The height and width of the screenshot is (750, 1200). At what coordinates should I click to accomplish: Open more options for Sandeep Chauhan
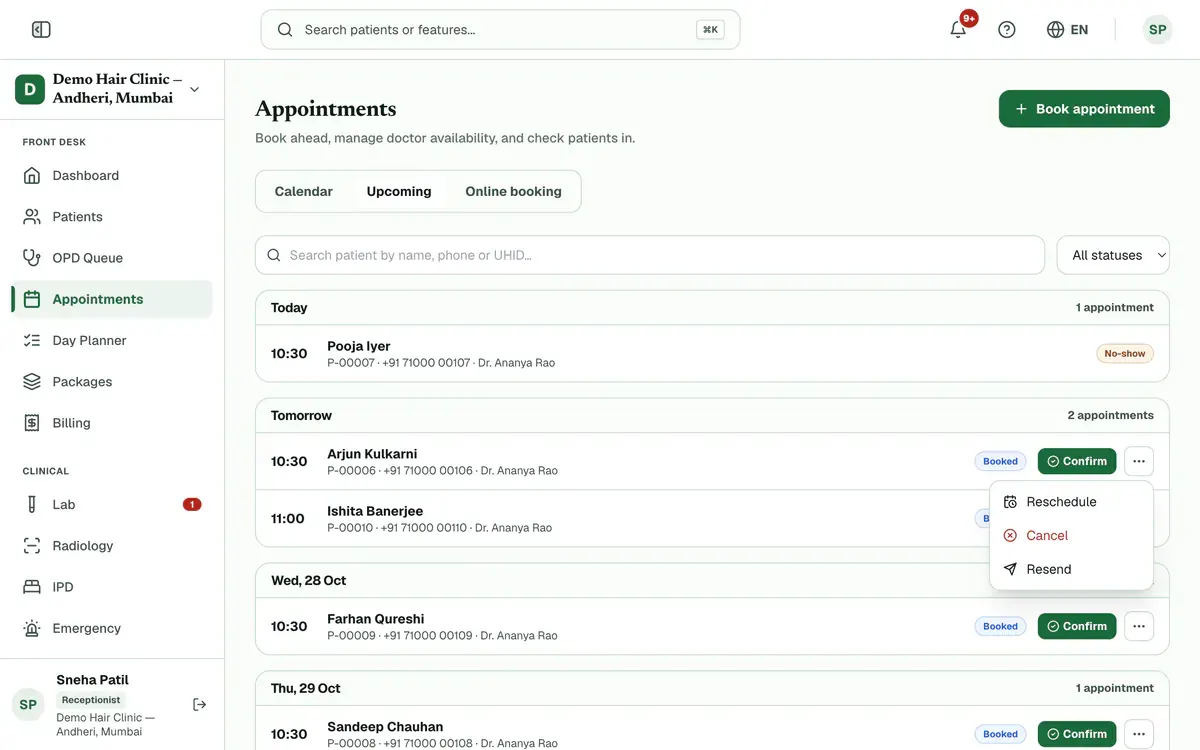(1139, 734)
